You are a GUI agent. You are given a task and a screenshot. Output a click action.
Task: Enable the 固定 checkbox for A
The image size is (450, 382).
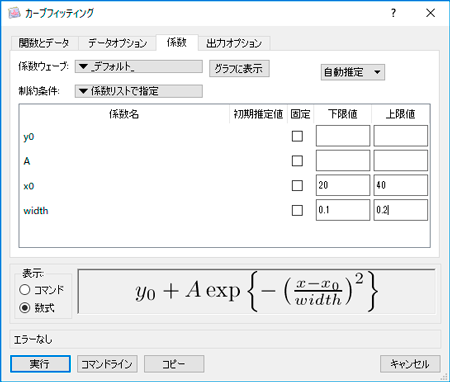[x=297, y=161]
